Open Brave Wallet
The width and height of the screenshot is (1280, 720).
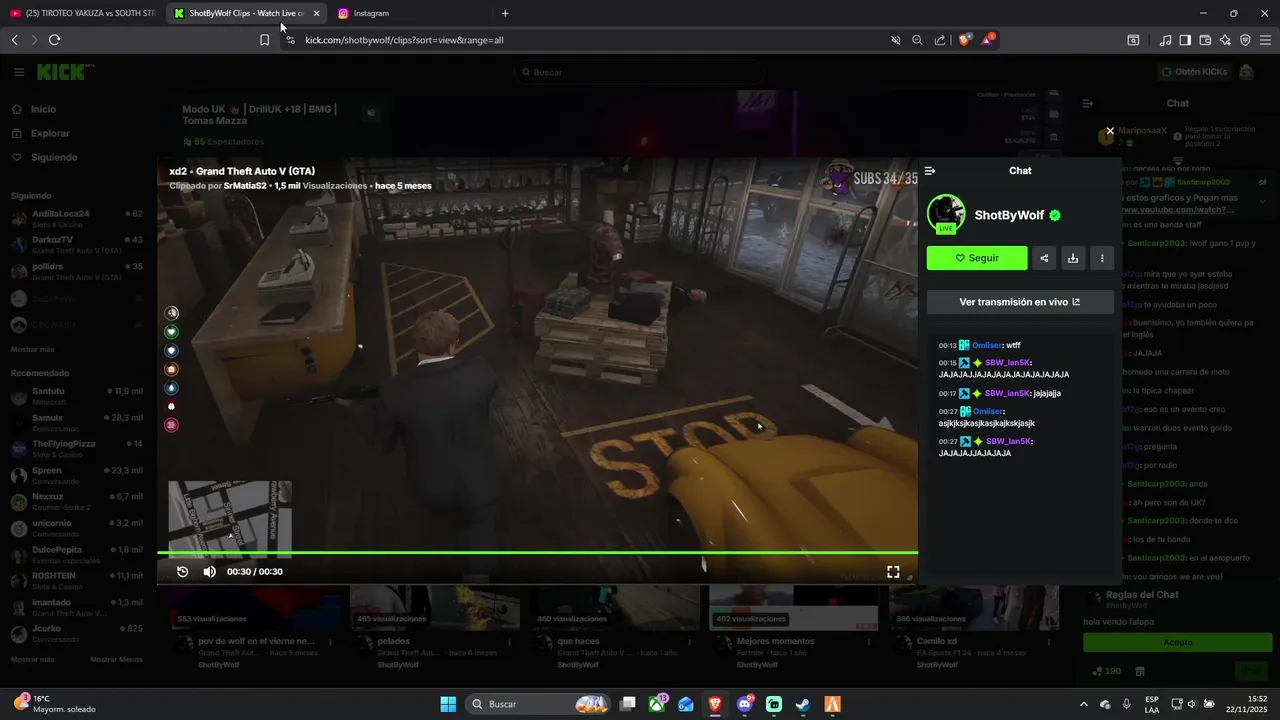pos(1205,40)
